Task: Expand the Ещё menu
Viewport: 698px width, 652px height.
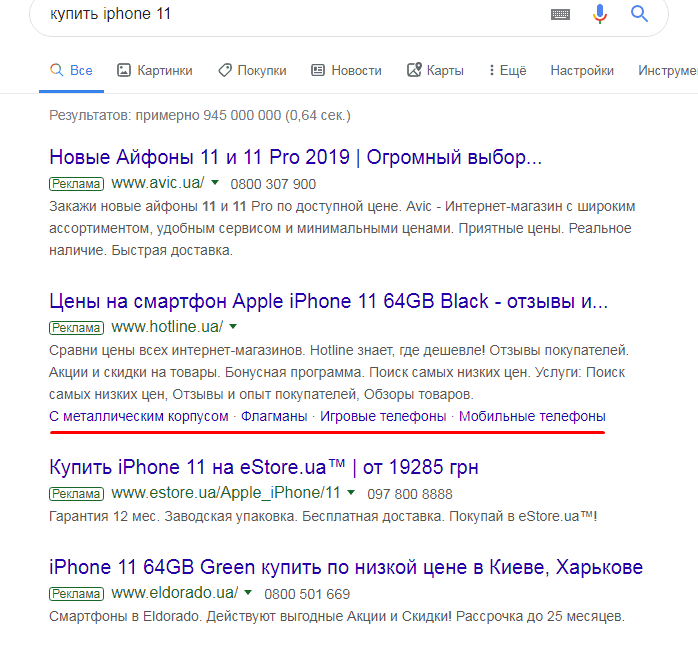Action: pos(507,70)
